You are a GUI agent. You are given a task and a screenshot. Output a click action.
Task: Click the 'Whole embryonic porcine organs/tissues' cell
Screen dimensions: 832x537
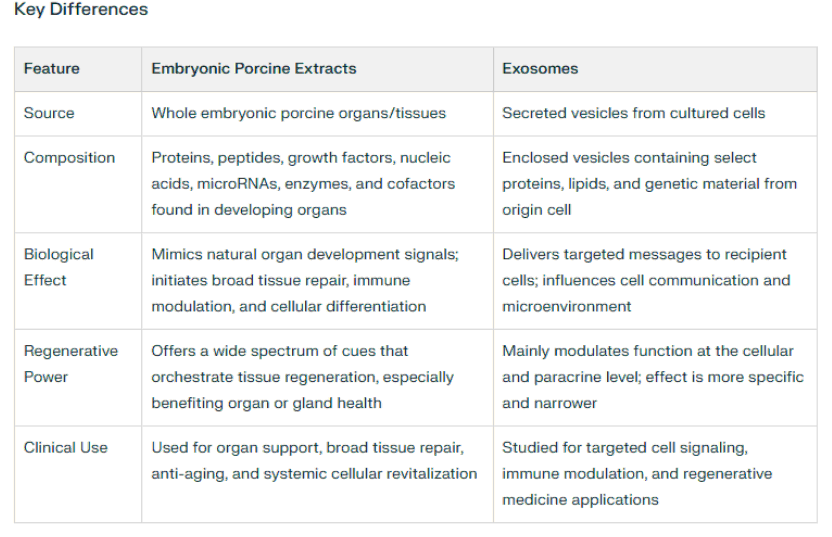coord(299,113)
